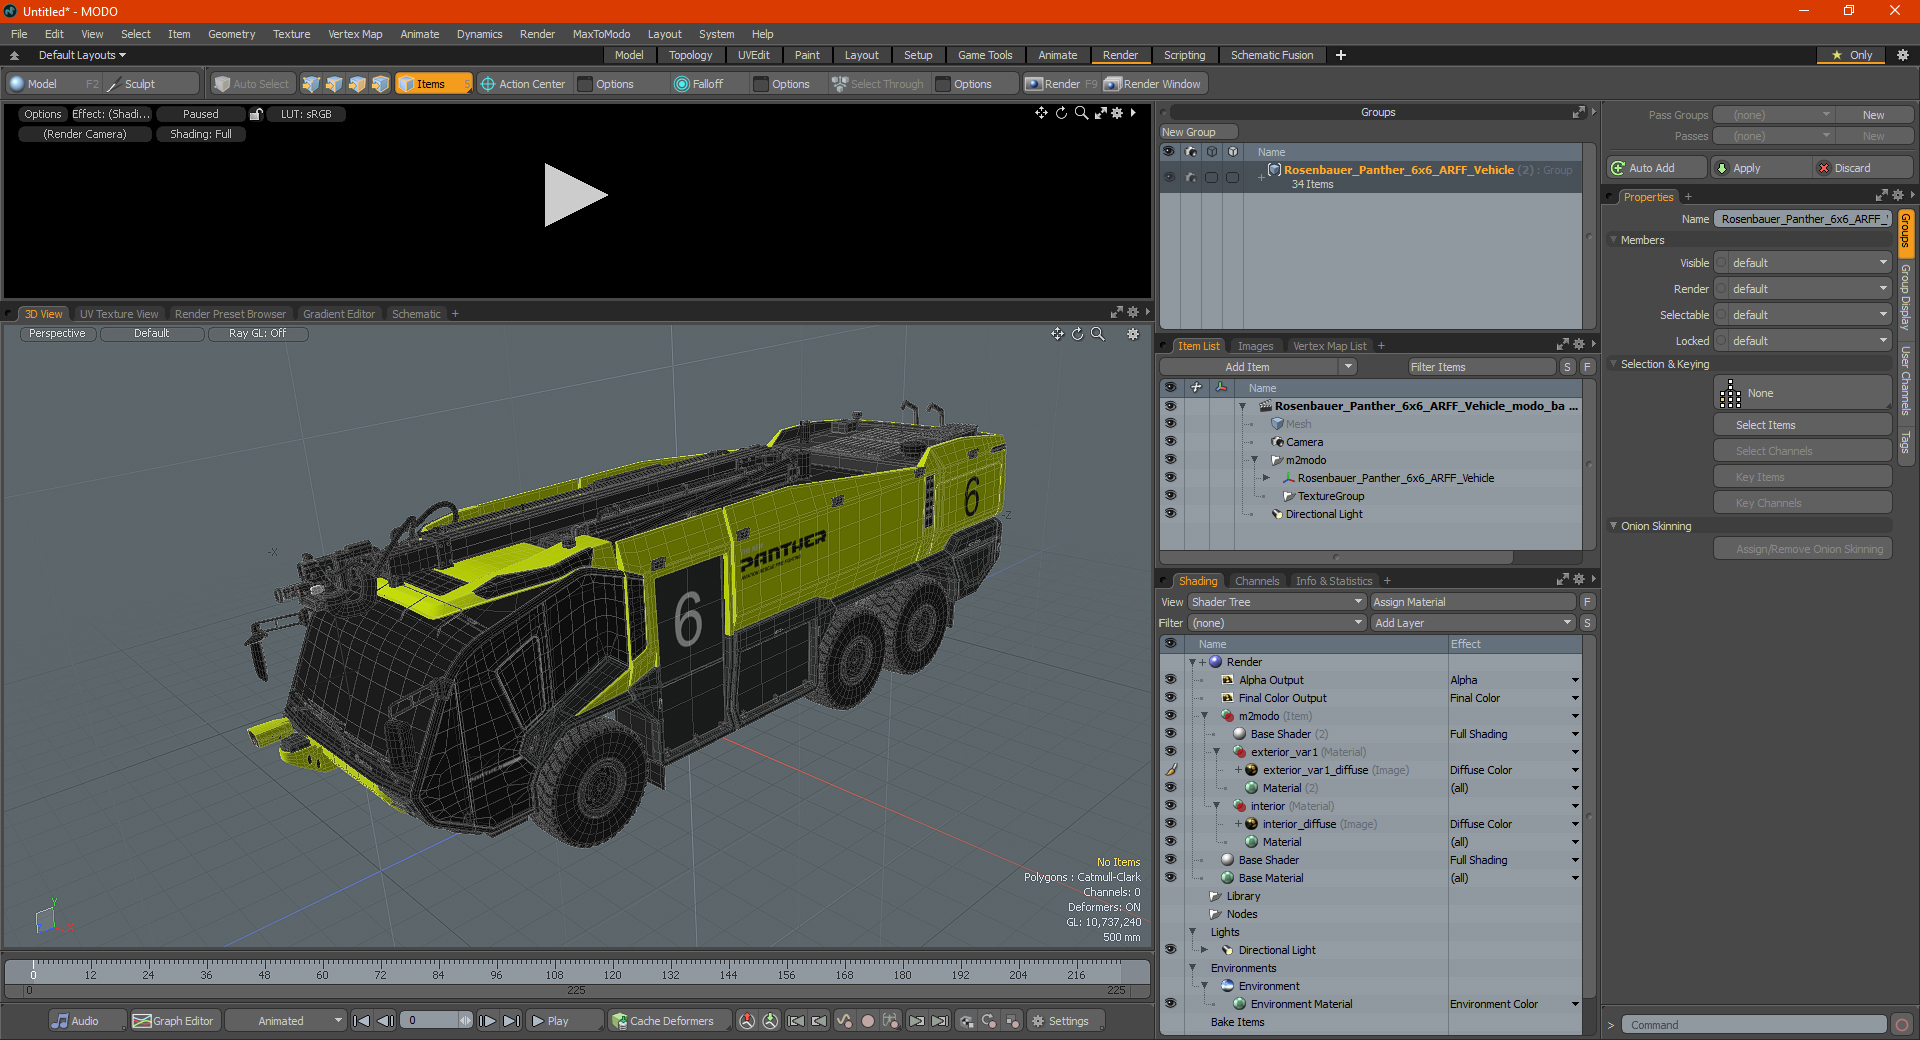Screen dimensions: 1920x1040
Task: Open 3D viewport gear settings
Action: pyautogui.click(x=1133, y=334)
